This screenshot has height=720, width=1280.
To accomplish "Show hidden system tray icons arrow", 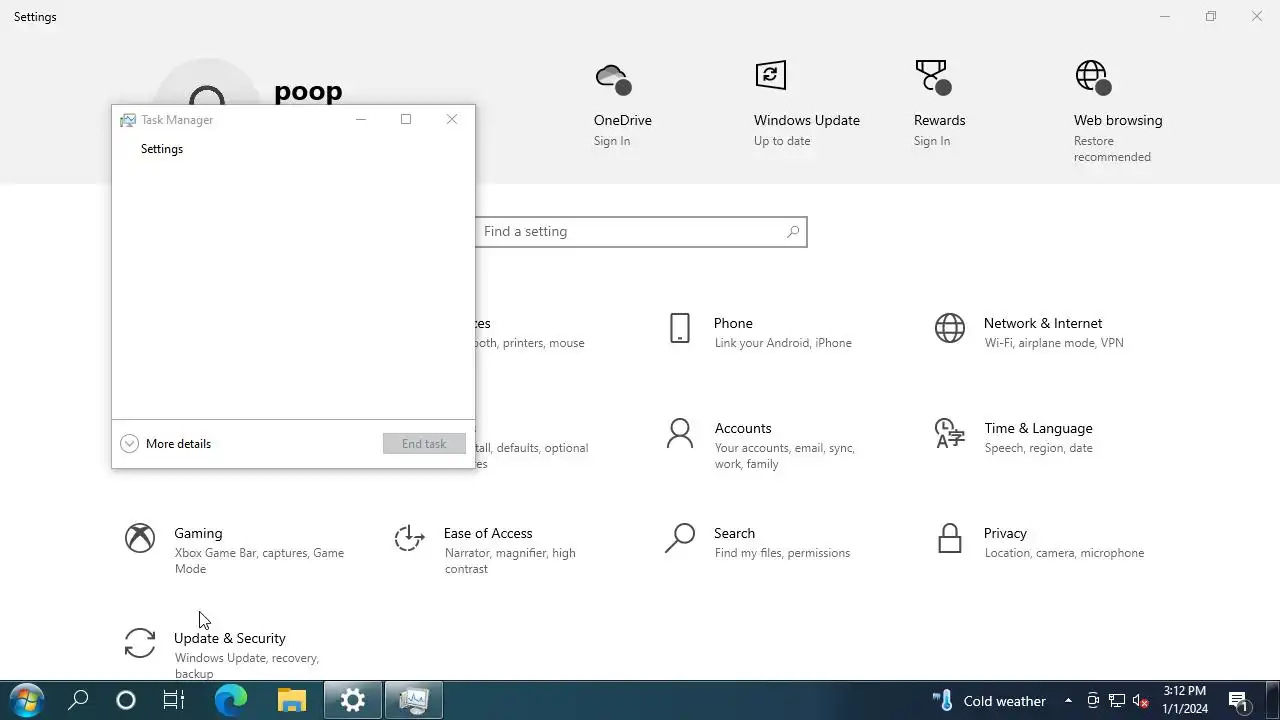I will [x=1068, y=701].
